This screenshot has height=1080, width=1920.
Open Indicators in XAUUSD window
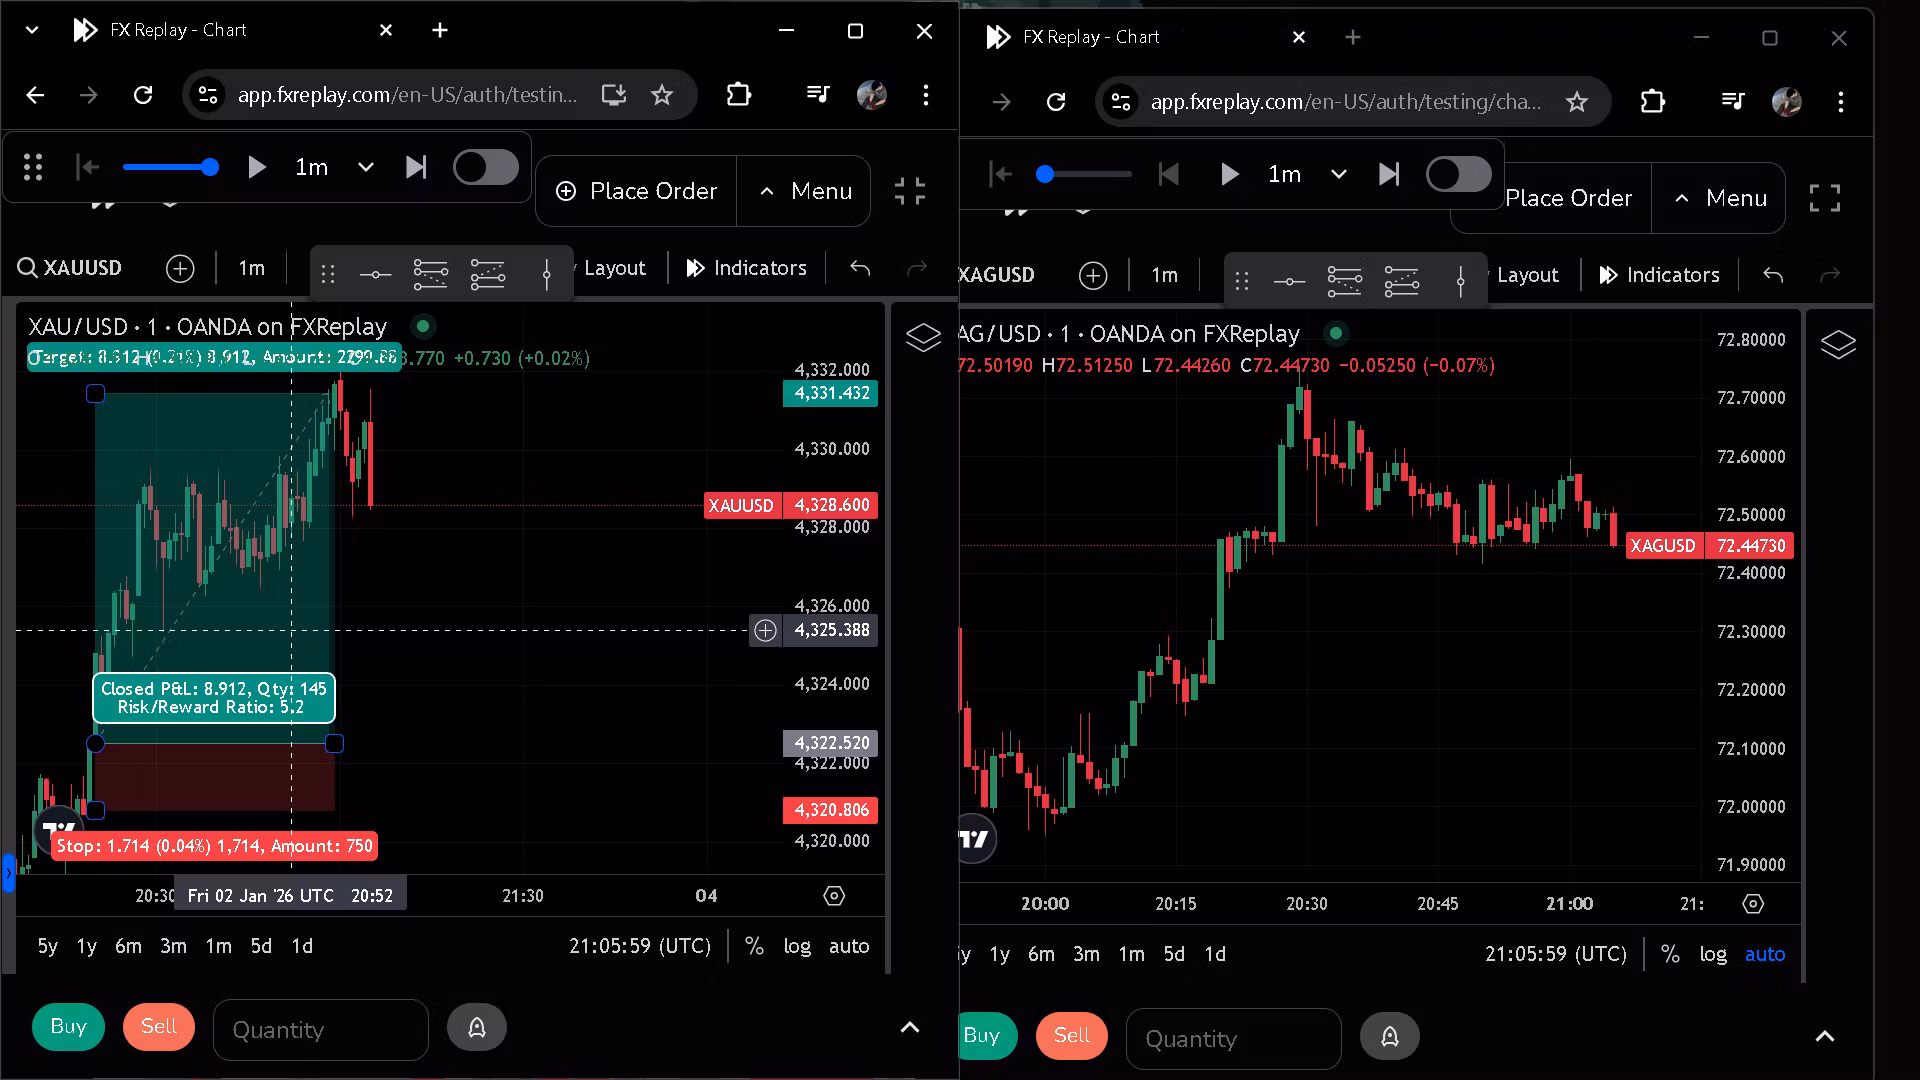pyautogui.click(x=746, y=268)
